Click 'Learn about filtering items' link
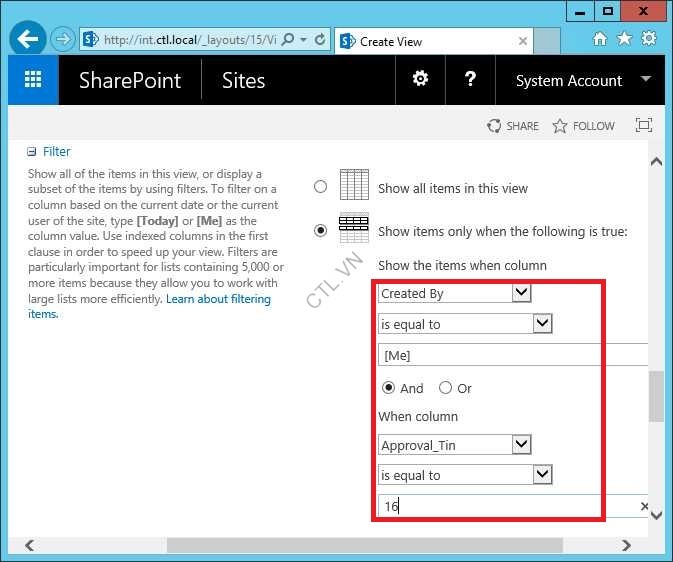This screenshot has width=673, height=562. pos(218,300)
